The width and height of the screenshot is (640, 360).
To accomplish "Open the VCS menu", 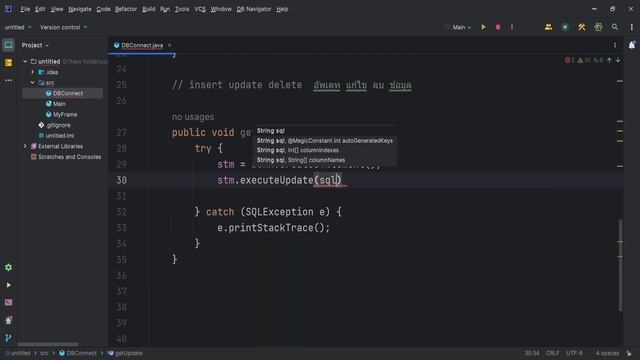I will (200, 9).
